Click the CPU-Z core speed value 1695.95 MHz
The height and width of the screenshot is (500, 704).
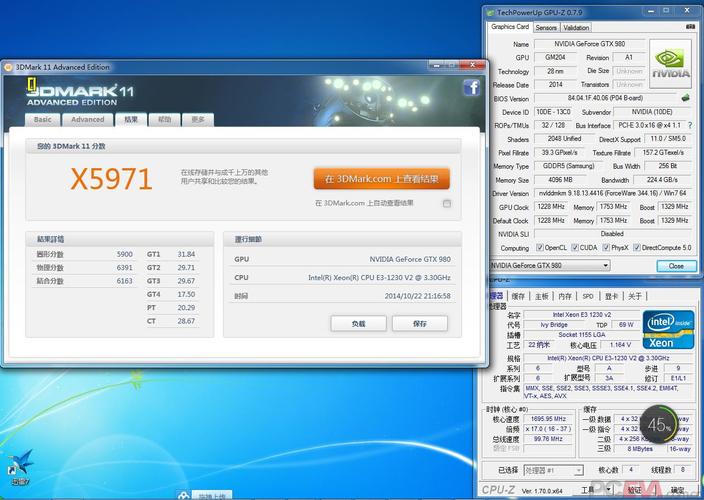click(x=548, y=419)
